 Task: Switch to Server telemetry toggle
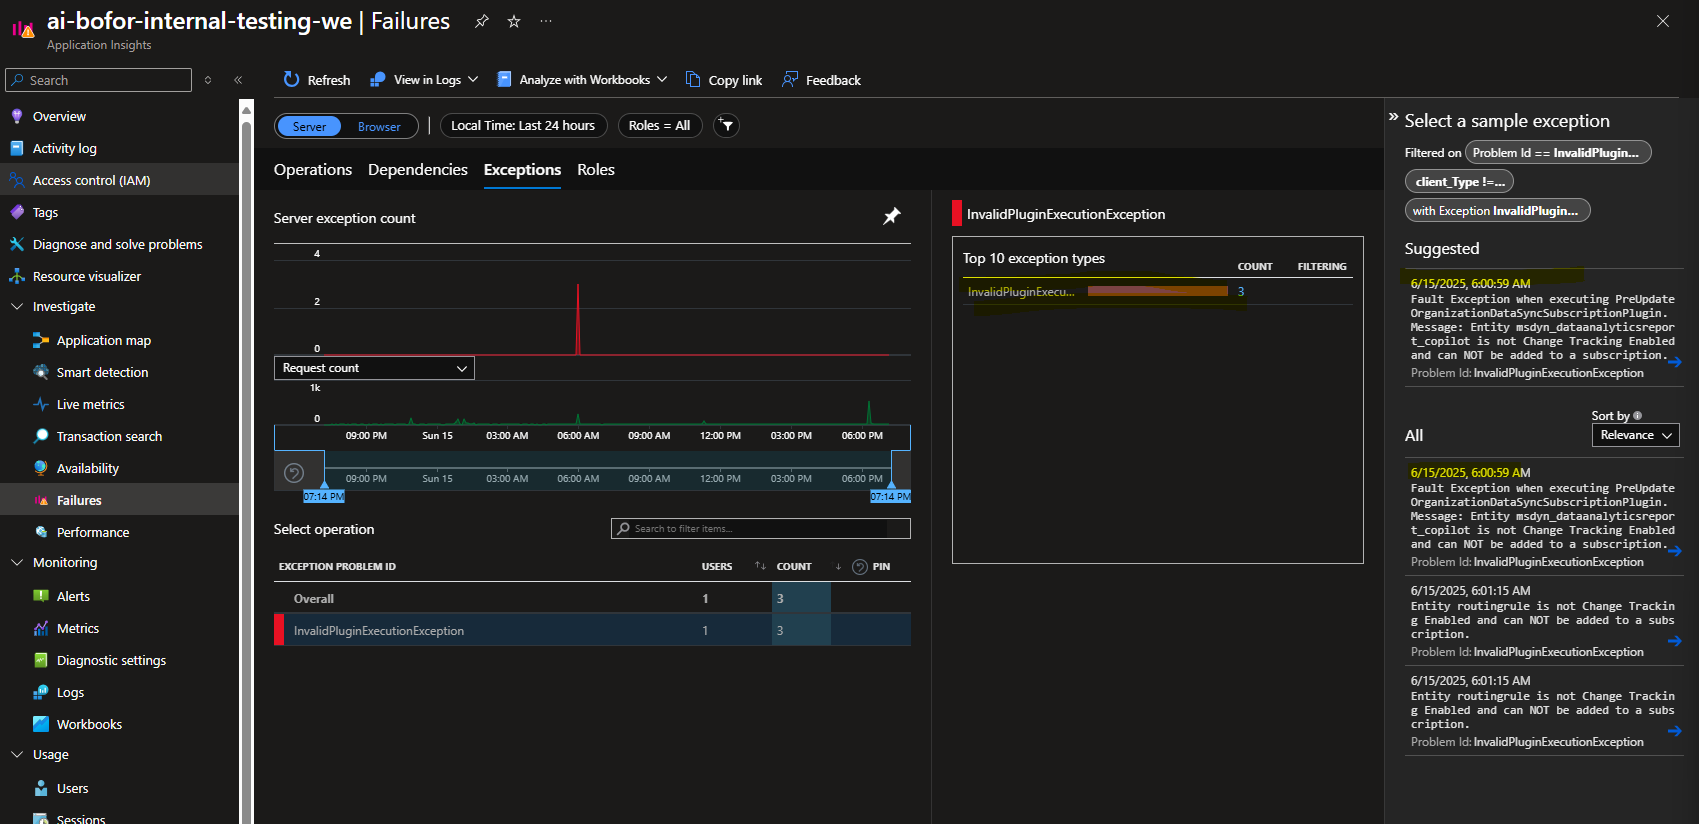coord(309,126)
